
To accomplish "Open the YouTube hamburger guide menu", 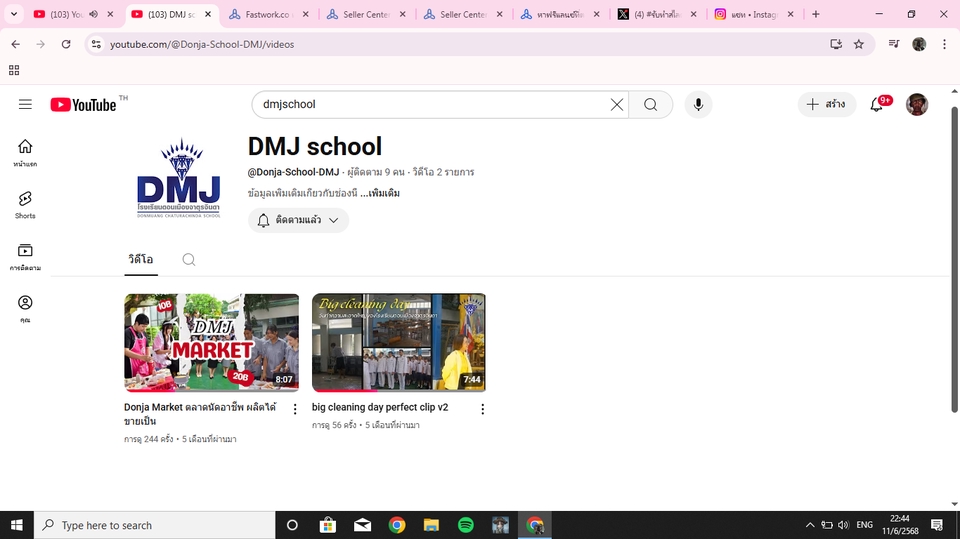I will click(25, 104).
